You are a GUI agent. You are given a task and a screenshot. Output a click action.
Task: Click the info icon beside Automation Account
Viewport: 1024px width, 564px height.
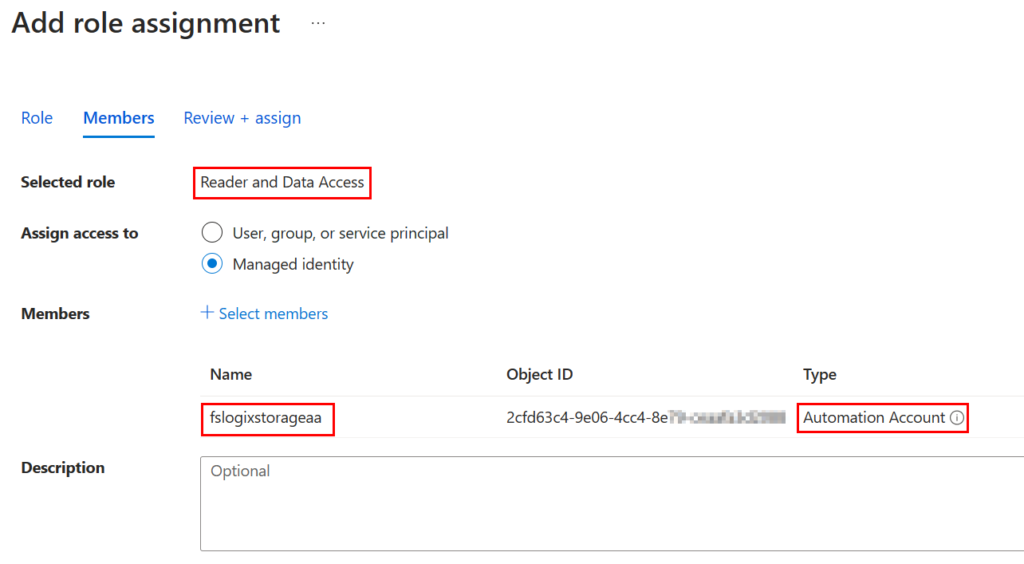(x=957, y=418)
